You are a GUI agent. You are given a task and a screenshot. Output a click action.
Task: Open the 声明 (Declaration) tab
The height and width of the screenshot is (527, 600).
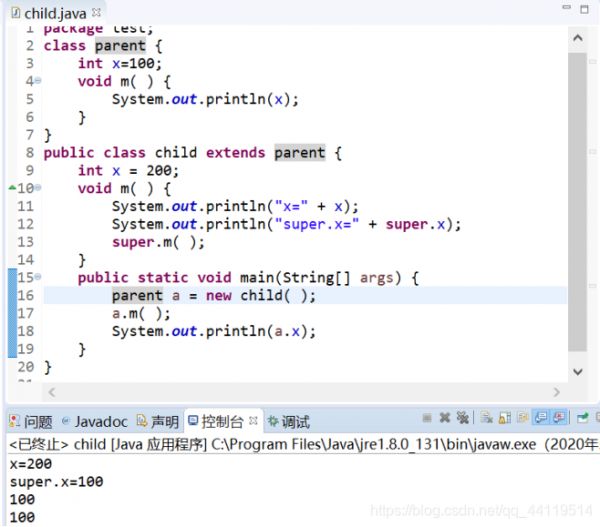158,422
